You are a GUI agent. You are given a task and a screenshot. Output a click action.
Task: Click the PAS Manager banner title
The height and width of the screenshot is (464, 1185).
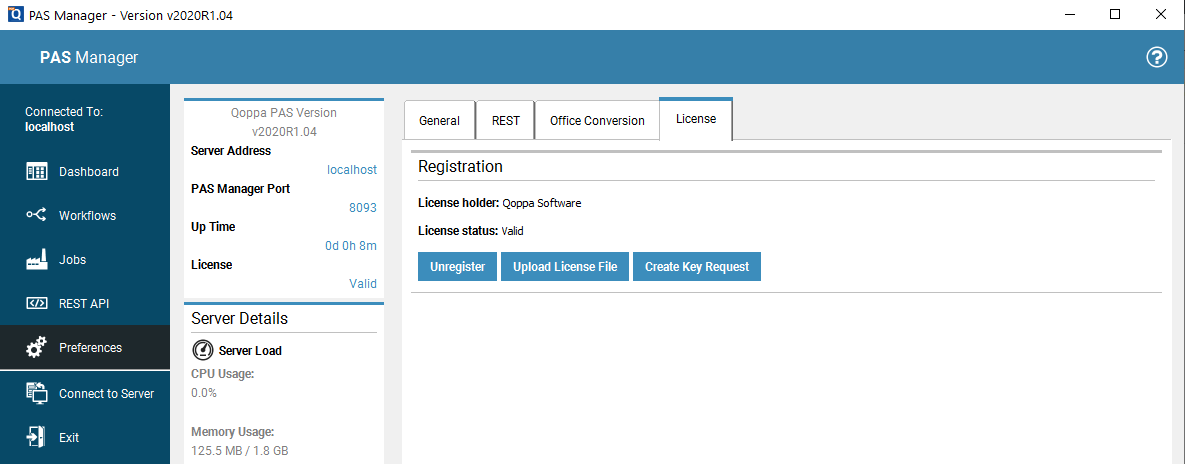pyautogui.click(x=89, y=57)
